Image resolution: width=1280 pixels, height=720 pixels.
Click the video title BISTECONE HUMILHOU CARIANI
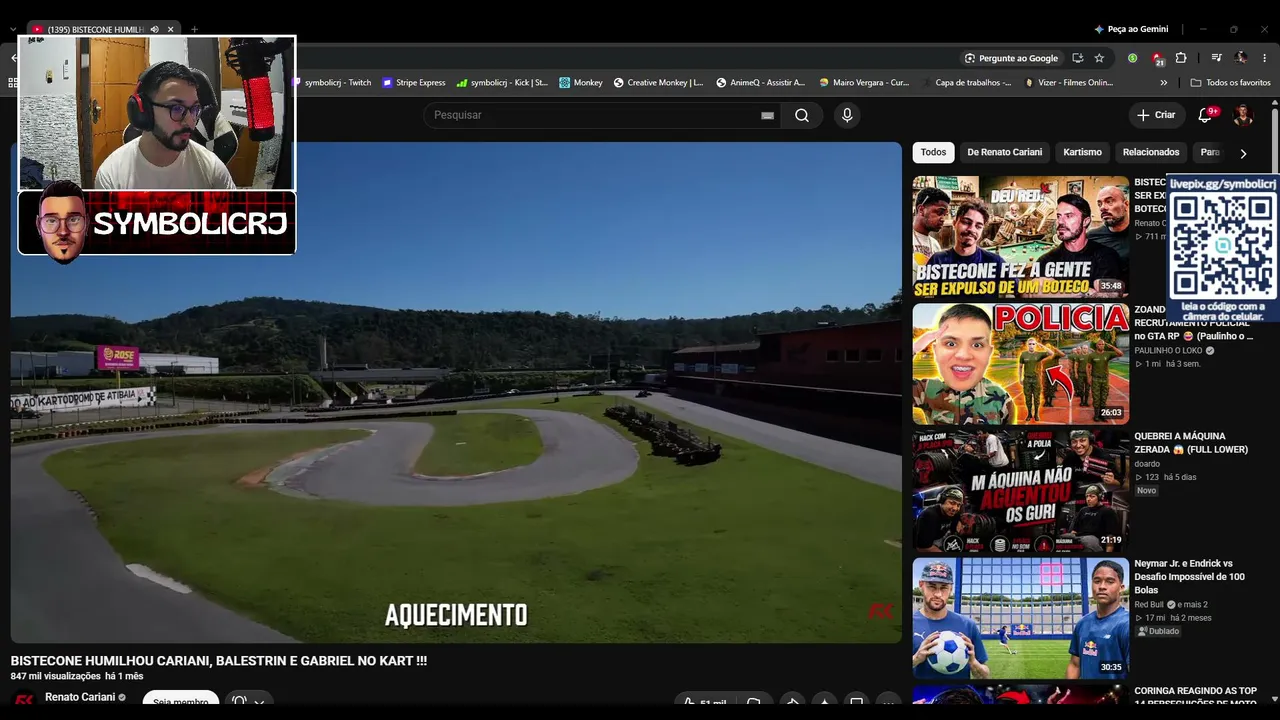pyautogui.click(x=219, y=661)
